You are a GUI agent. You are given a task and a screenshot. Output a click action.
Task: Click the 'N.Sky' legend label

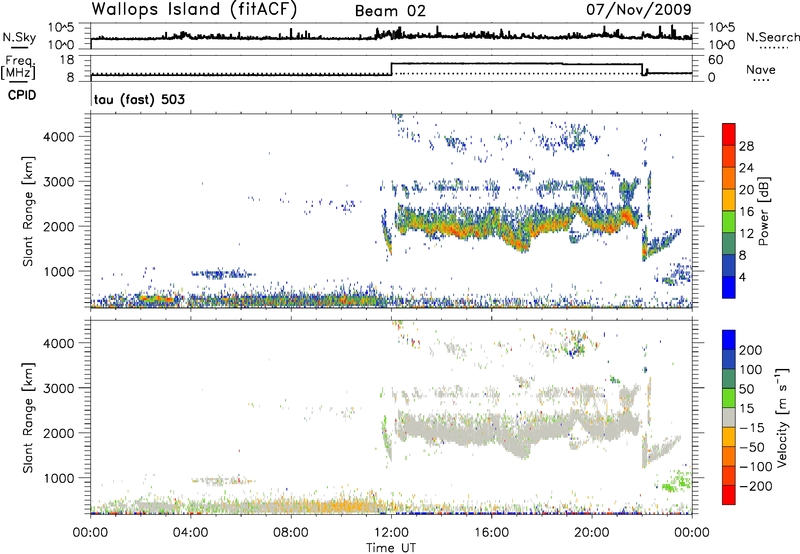[19, 37]
